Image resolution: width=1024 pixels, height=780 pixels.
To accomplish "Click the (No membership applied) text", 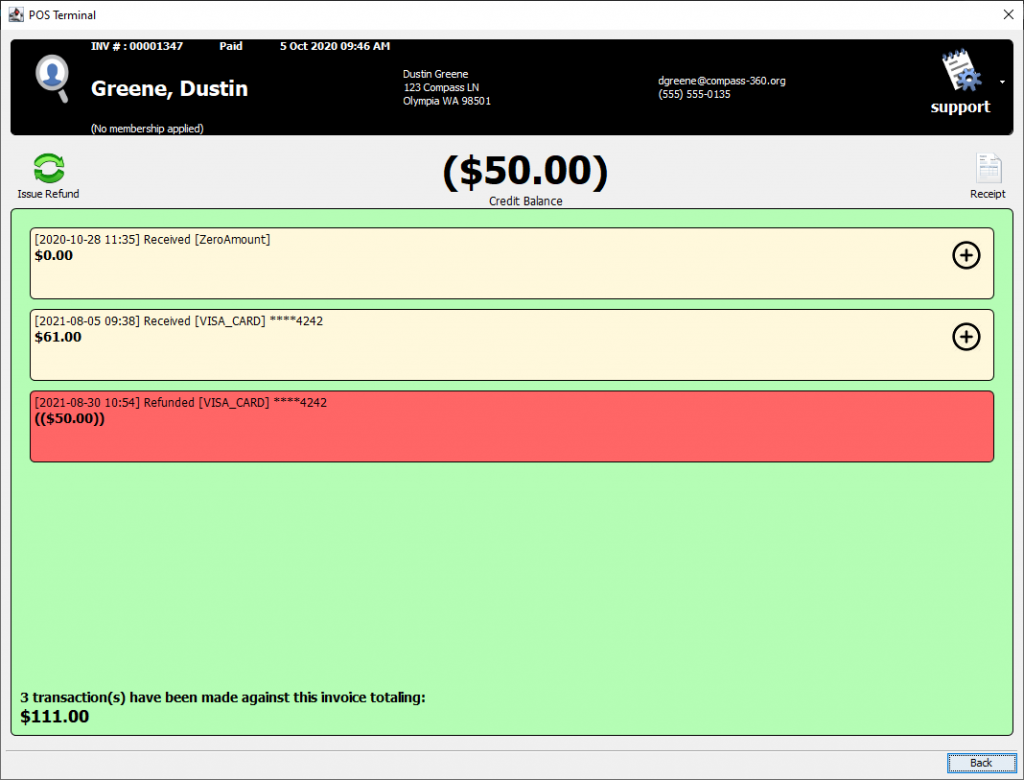I will pos(147,129).
